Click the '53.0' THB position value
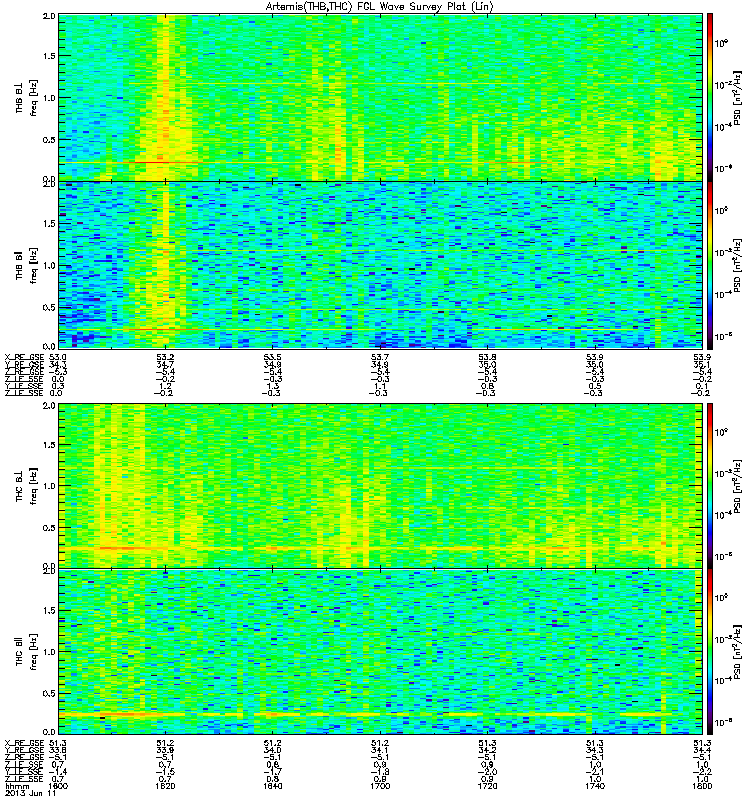 (58, 357)
